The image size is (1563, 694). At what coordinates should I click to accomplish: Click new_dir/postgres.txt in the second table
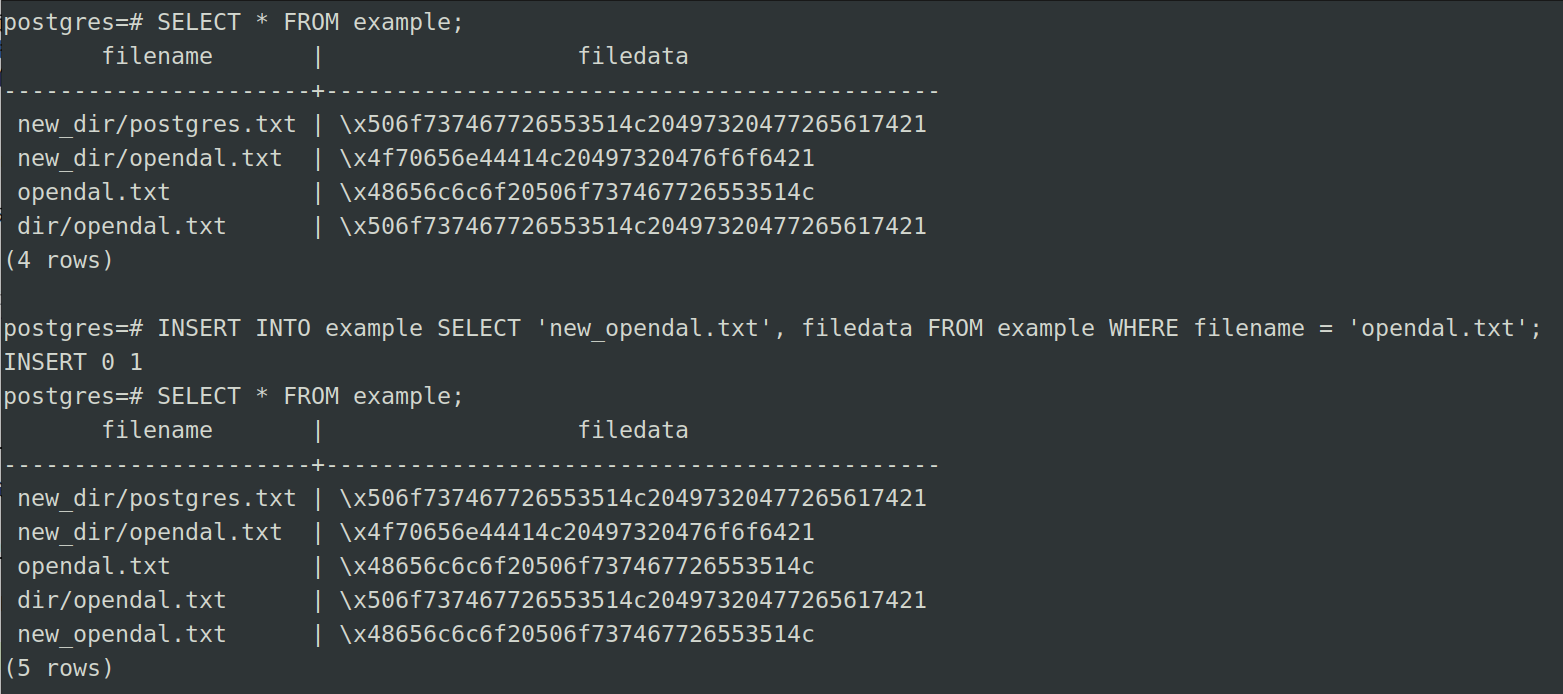pyautogui.click(x=157, y=498)
